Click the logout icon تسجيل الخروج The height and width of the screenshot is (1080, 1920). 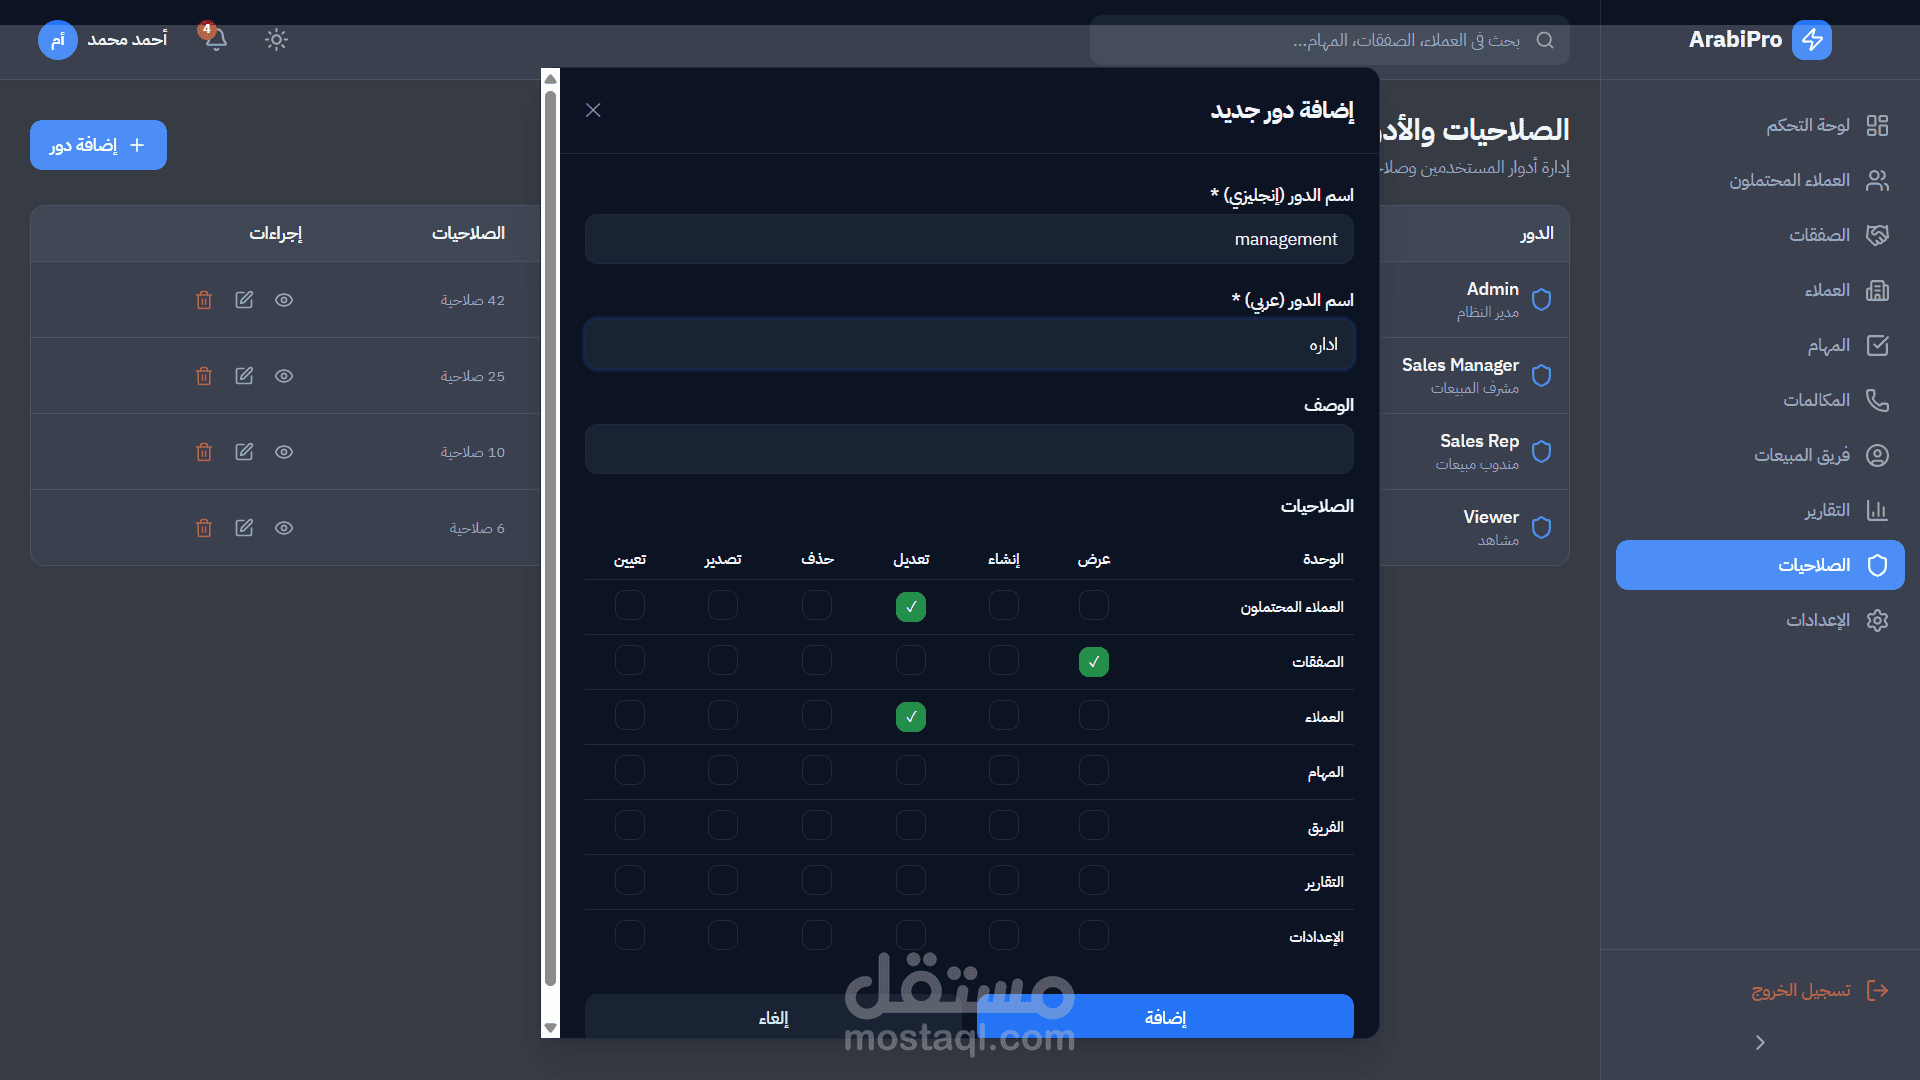click(x=1877, y=990)
